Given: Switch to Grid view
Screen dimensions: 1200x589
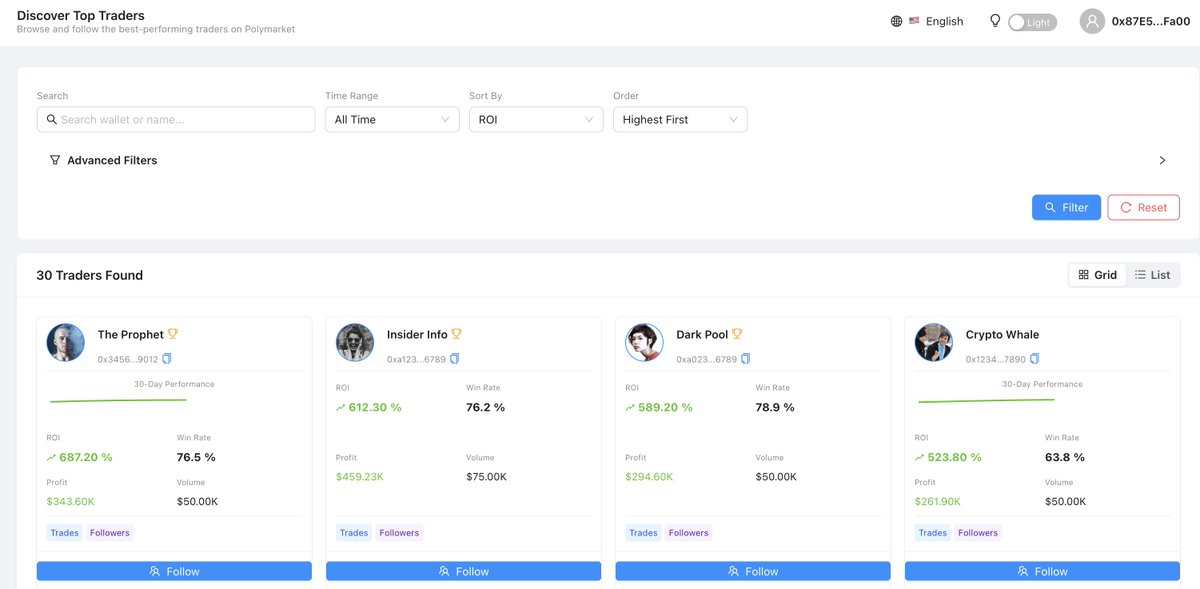Looking at the screenshot, I should coord(1098,275).
